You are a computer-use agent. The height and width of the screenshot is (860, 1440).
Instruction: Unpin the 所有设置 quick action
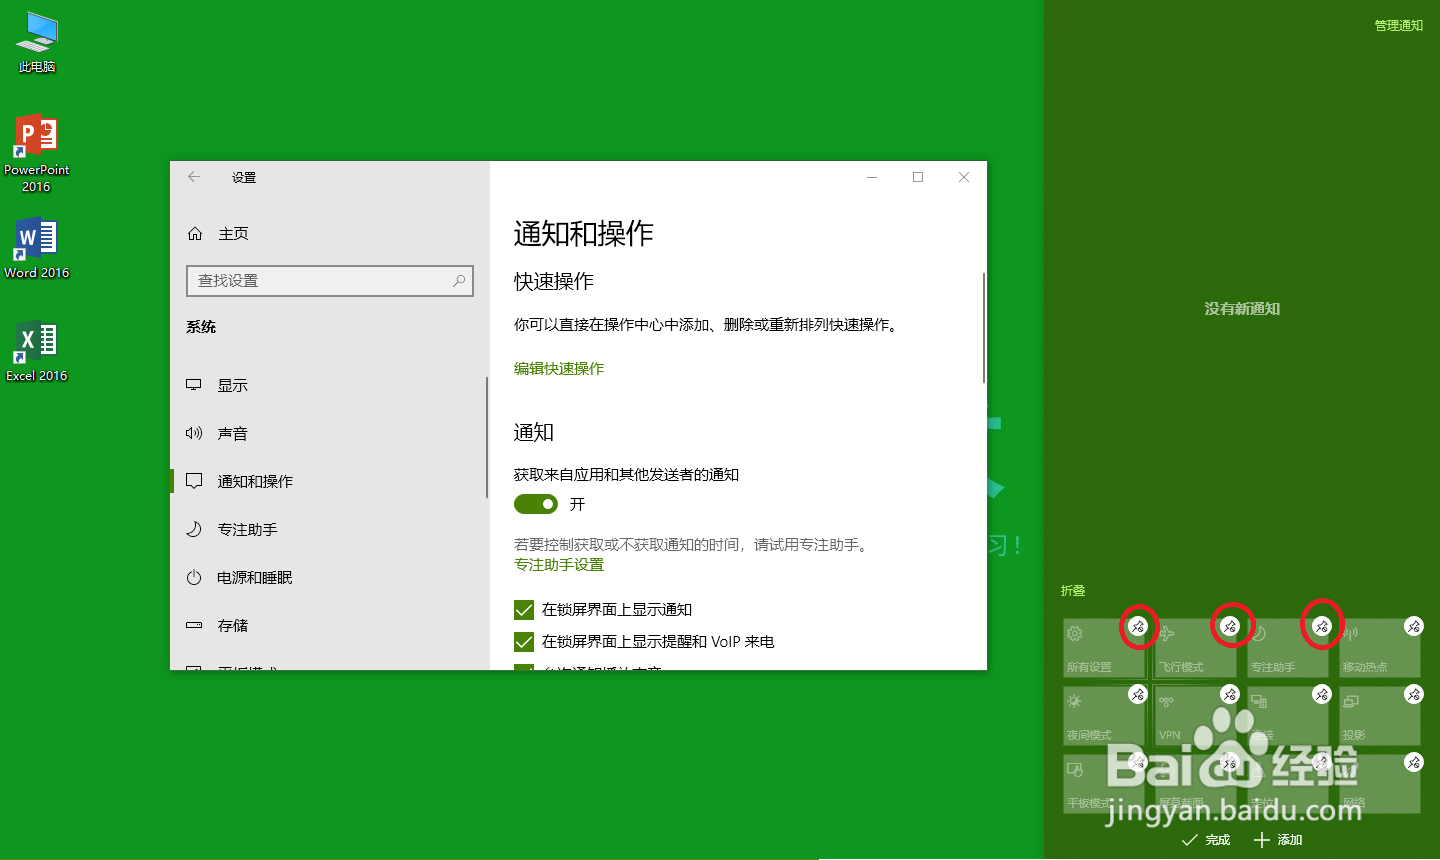point(1138,626)
